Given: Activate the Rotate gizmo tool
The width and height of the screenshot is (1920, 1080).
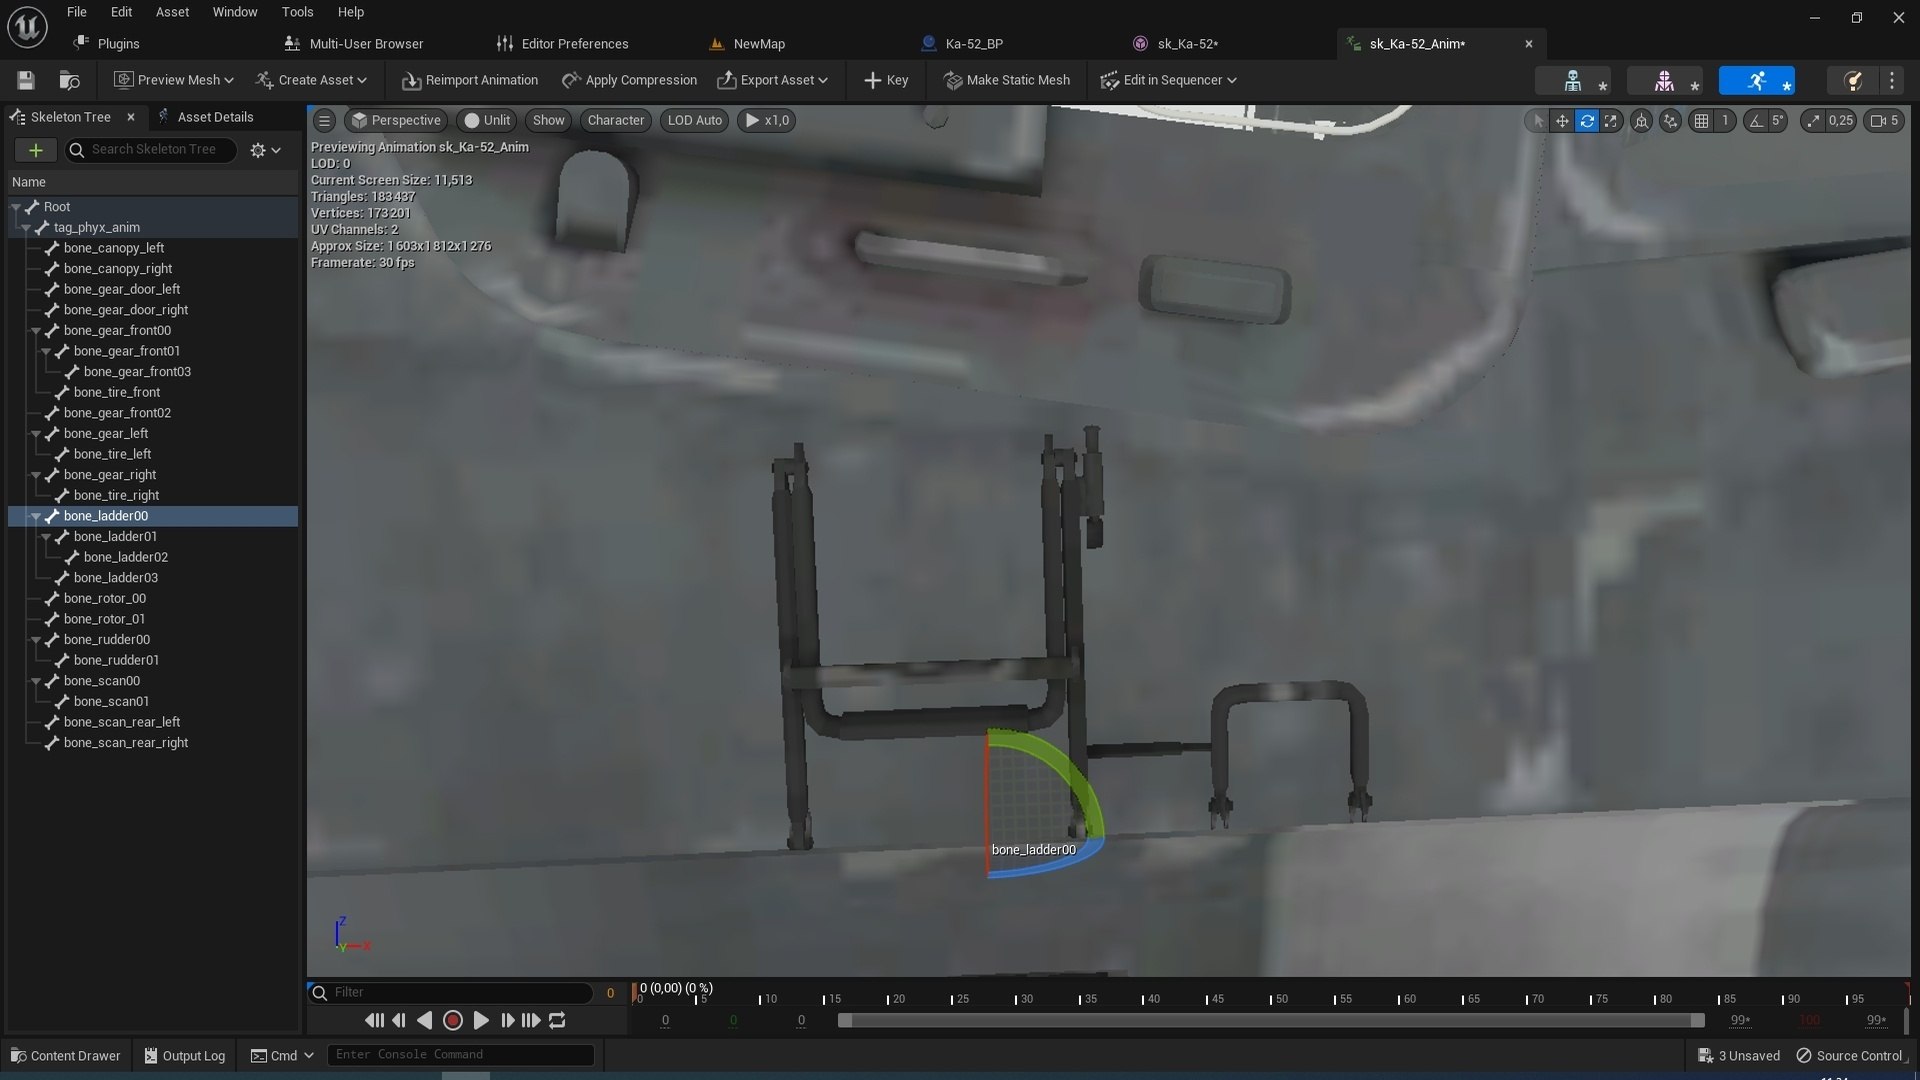Looking at the screenshot, I should pyautogui.click(x=1587, y=121).
